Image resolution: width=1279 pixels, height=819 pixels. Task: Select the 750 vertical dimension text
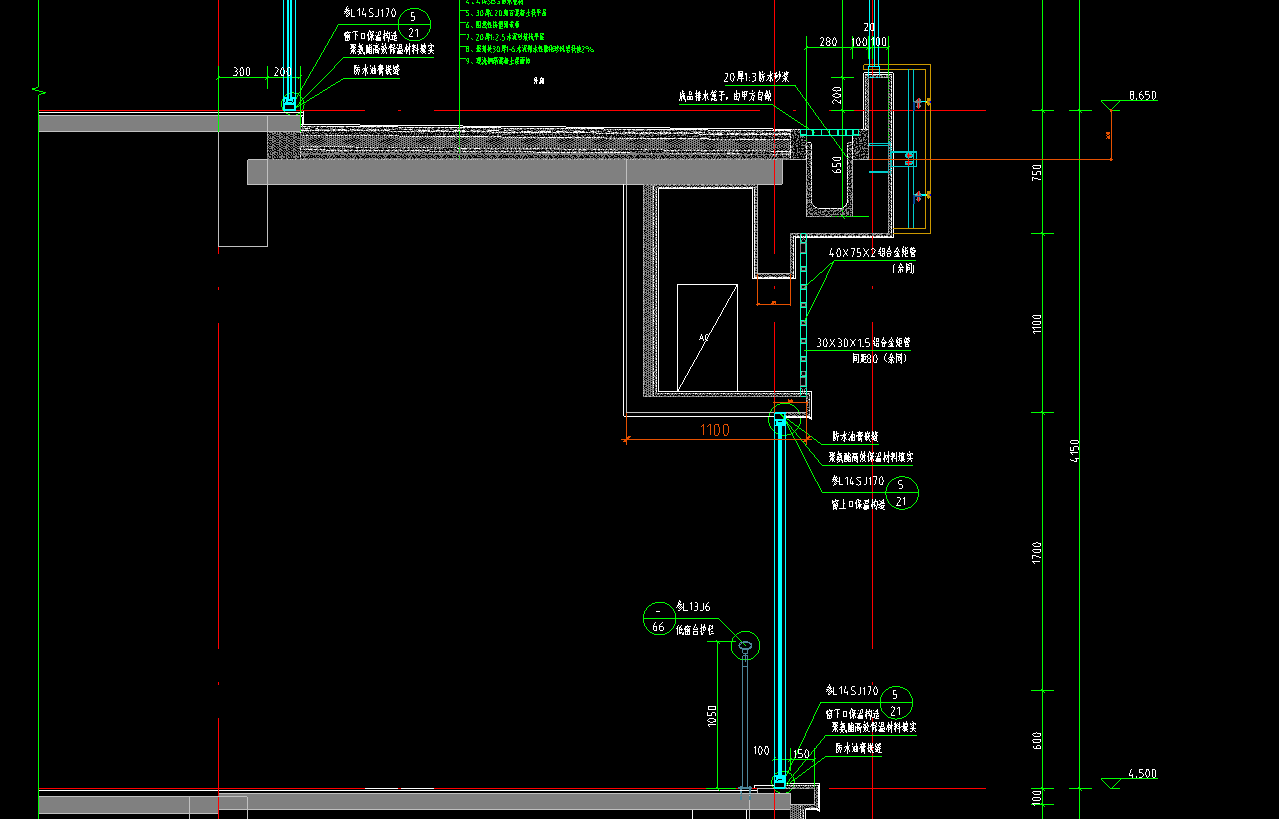coord(1037,172)
